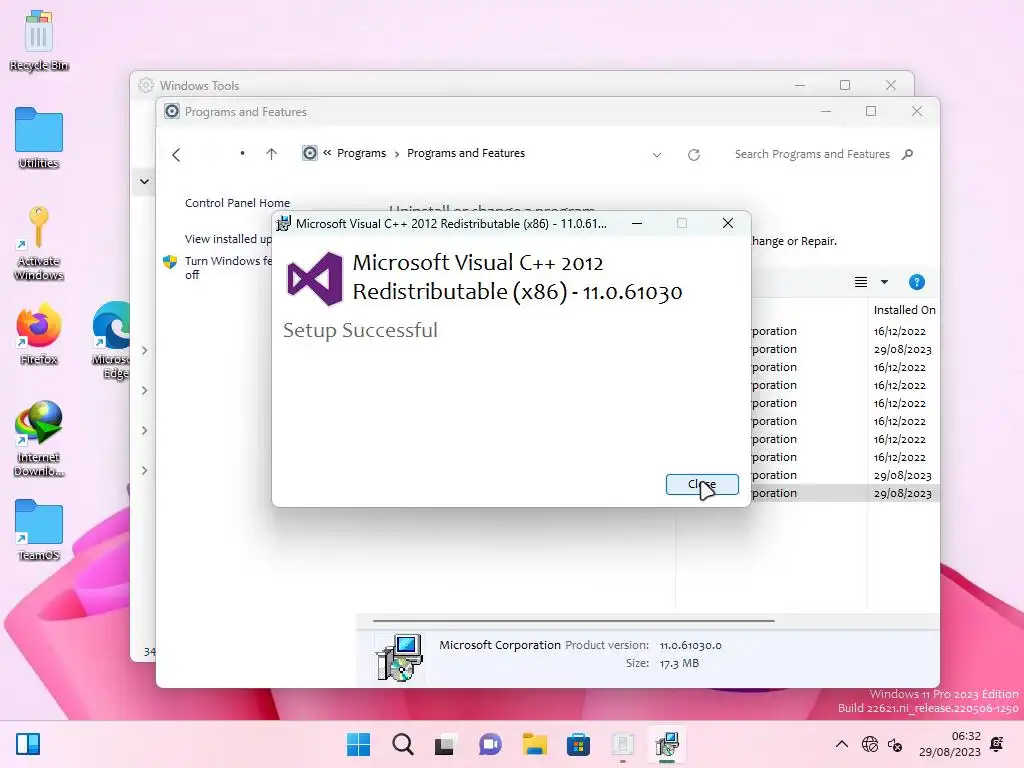Click View installed updates link
This screenshot has height=768, width=1024.
(229, 239)
